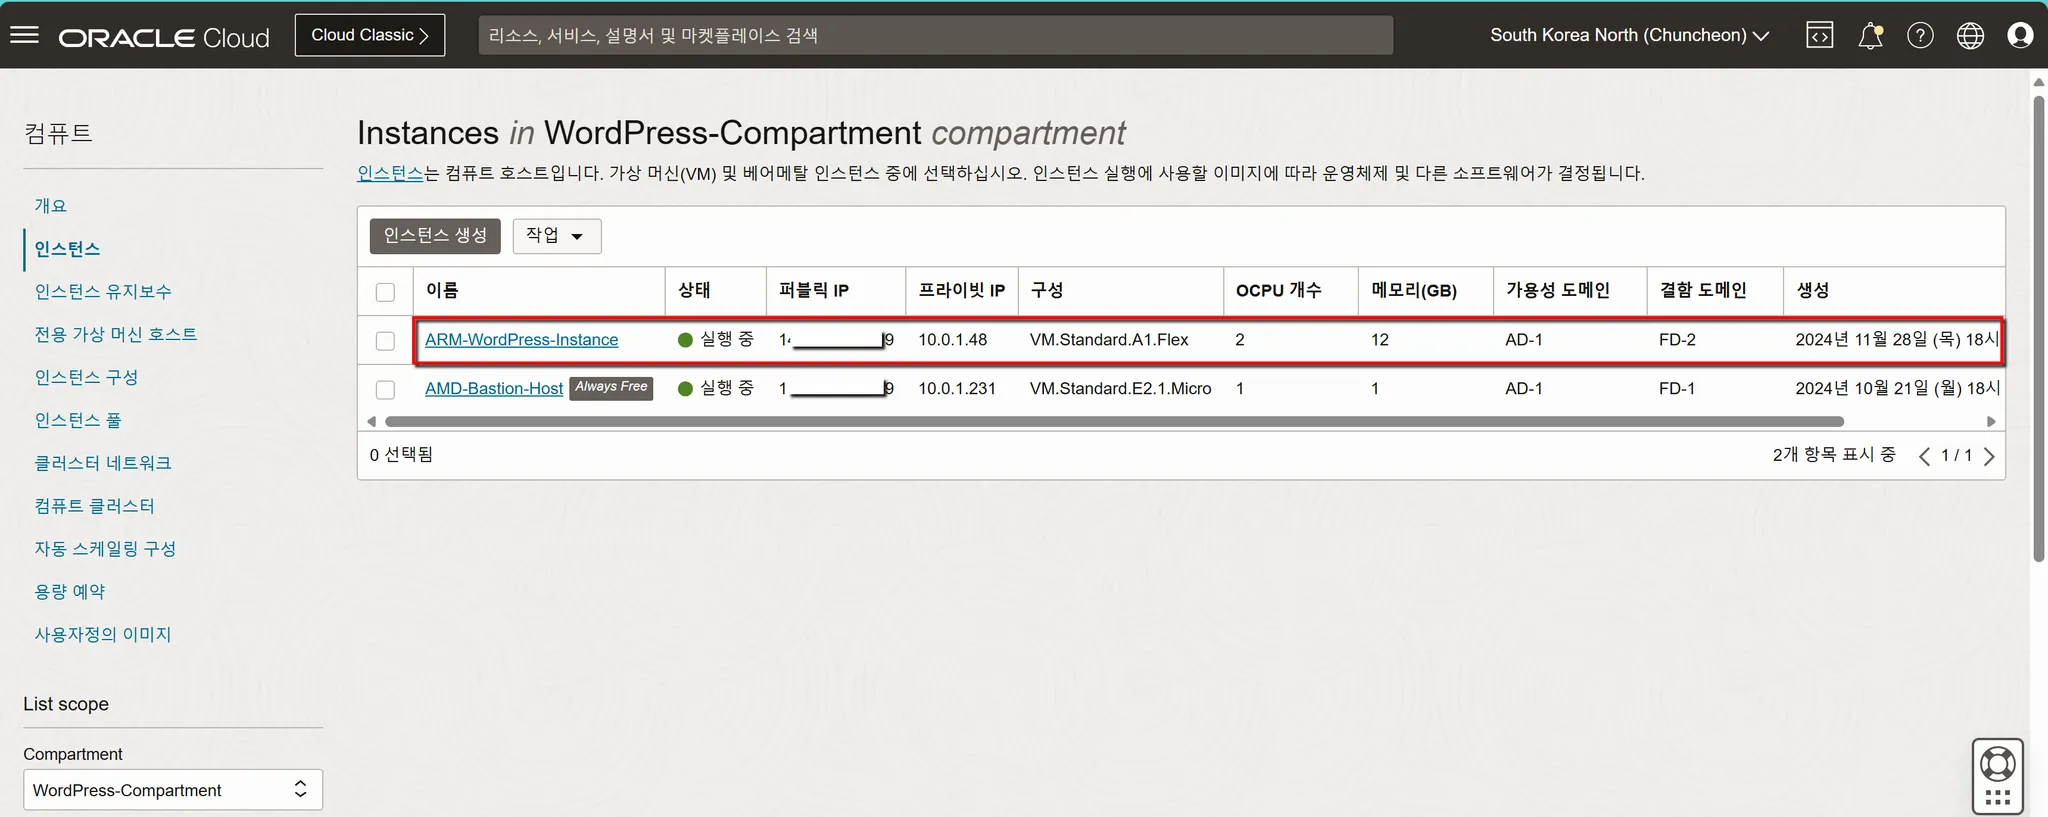
Task: Click the Always Free badge
Action: tap(611, 387)
